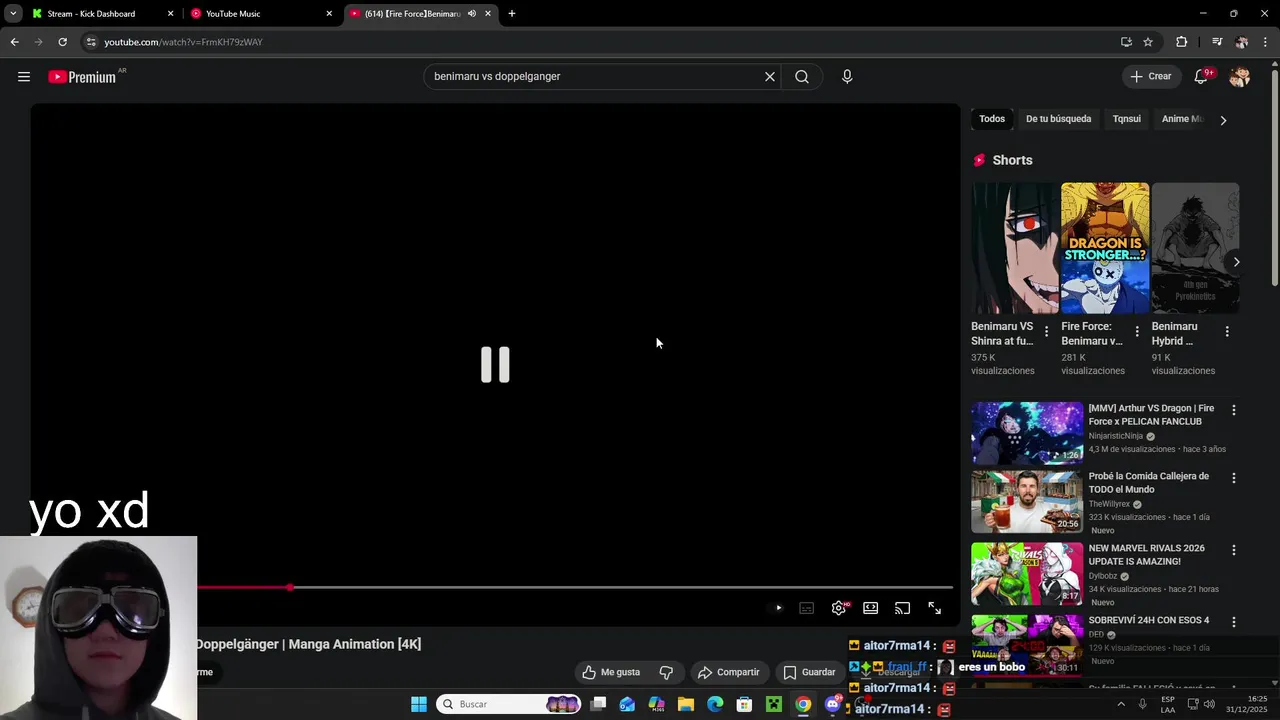Open SOBREVIVÍ 24H video options menu
The width and height of the screenshot is (1280, 720).
point(1234,622)
